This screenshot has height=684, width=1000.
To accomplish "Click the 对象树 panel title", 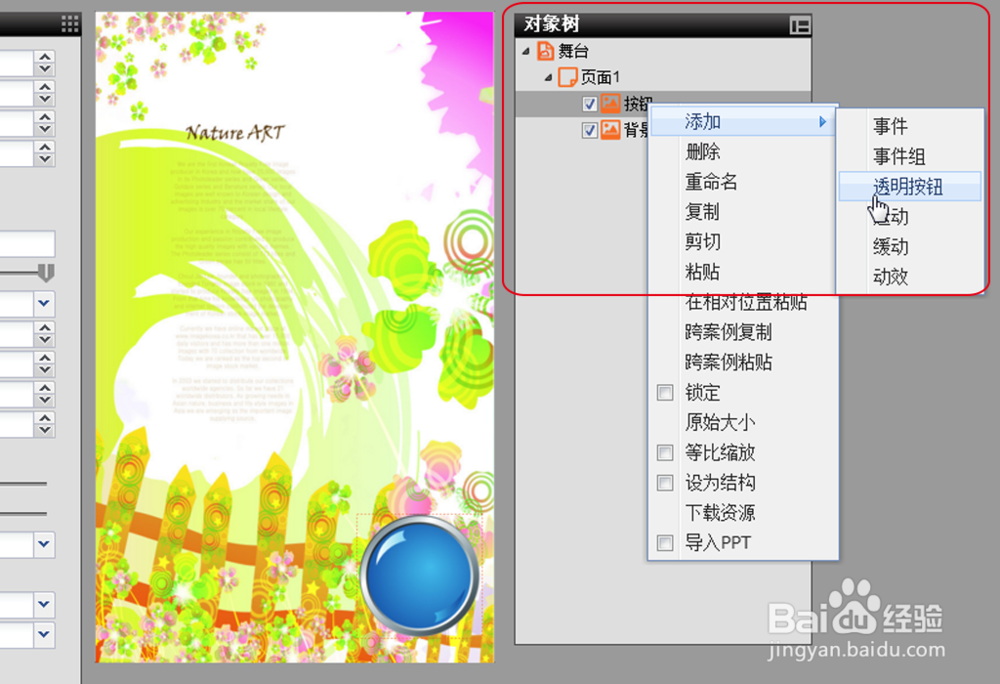I will pos(551,25).
